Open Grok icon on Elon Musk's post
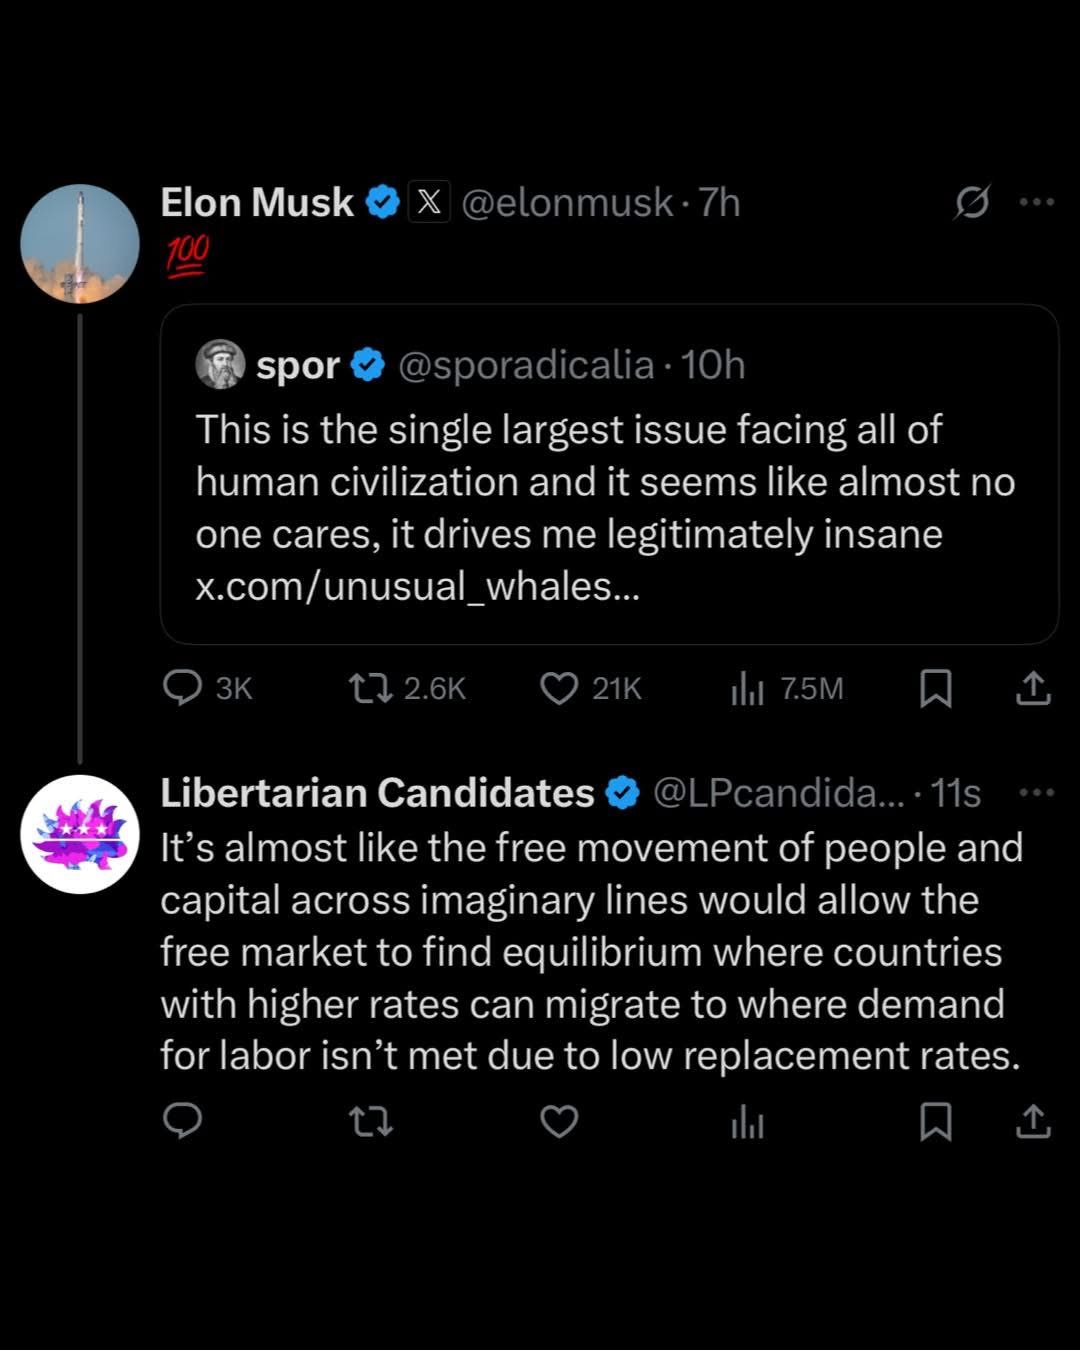1080x1350 pixels. tap(971, 202)
